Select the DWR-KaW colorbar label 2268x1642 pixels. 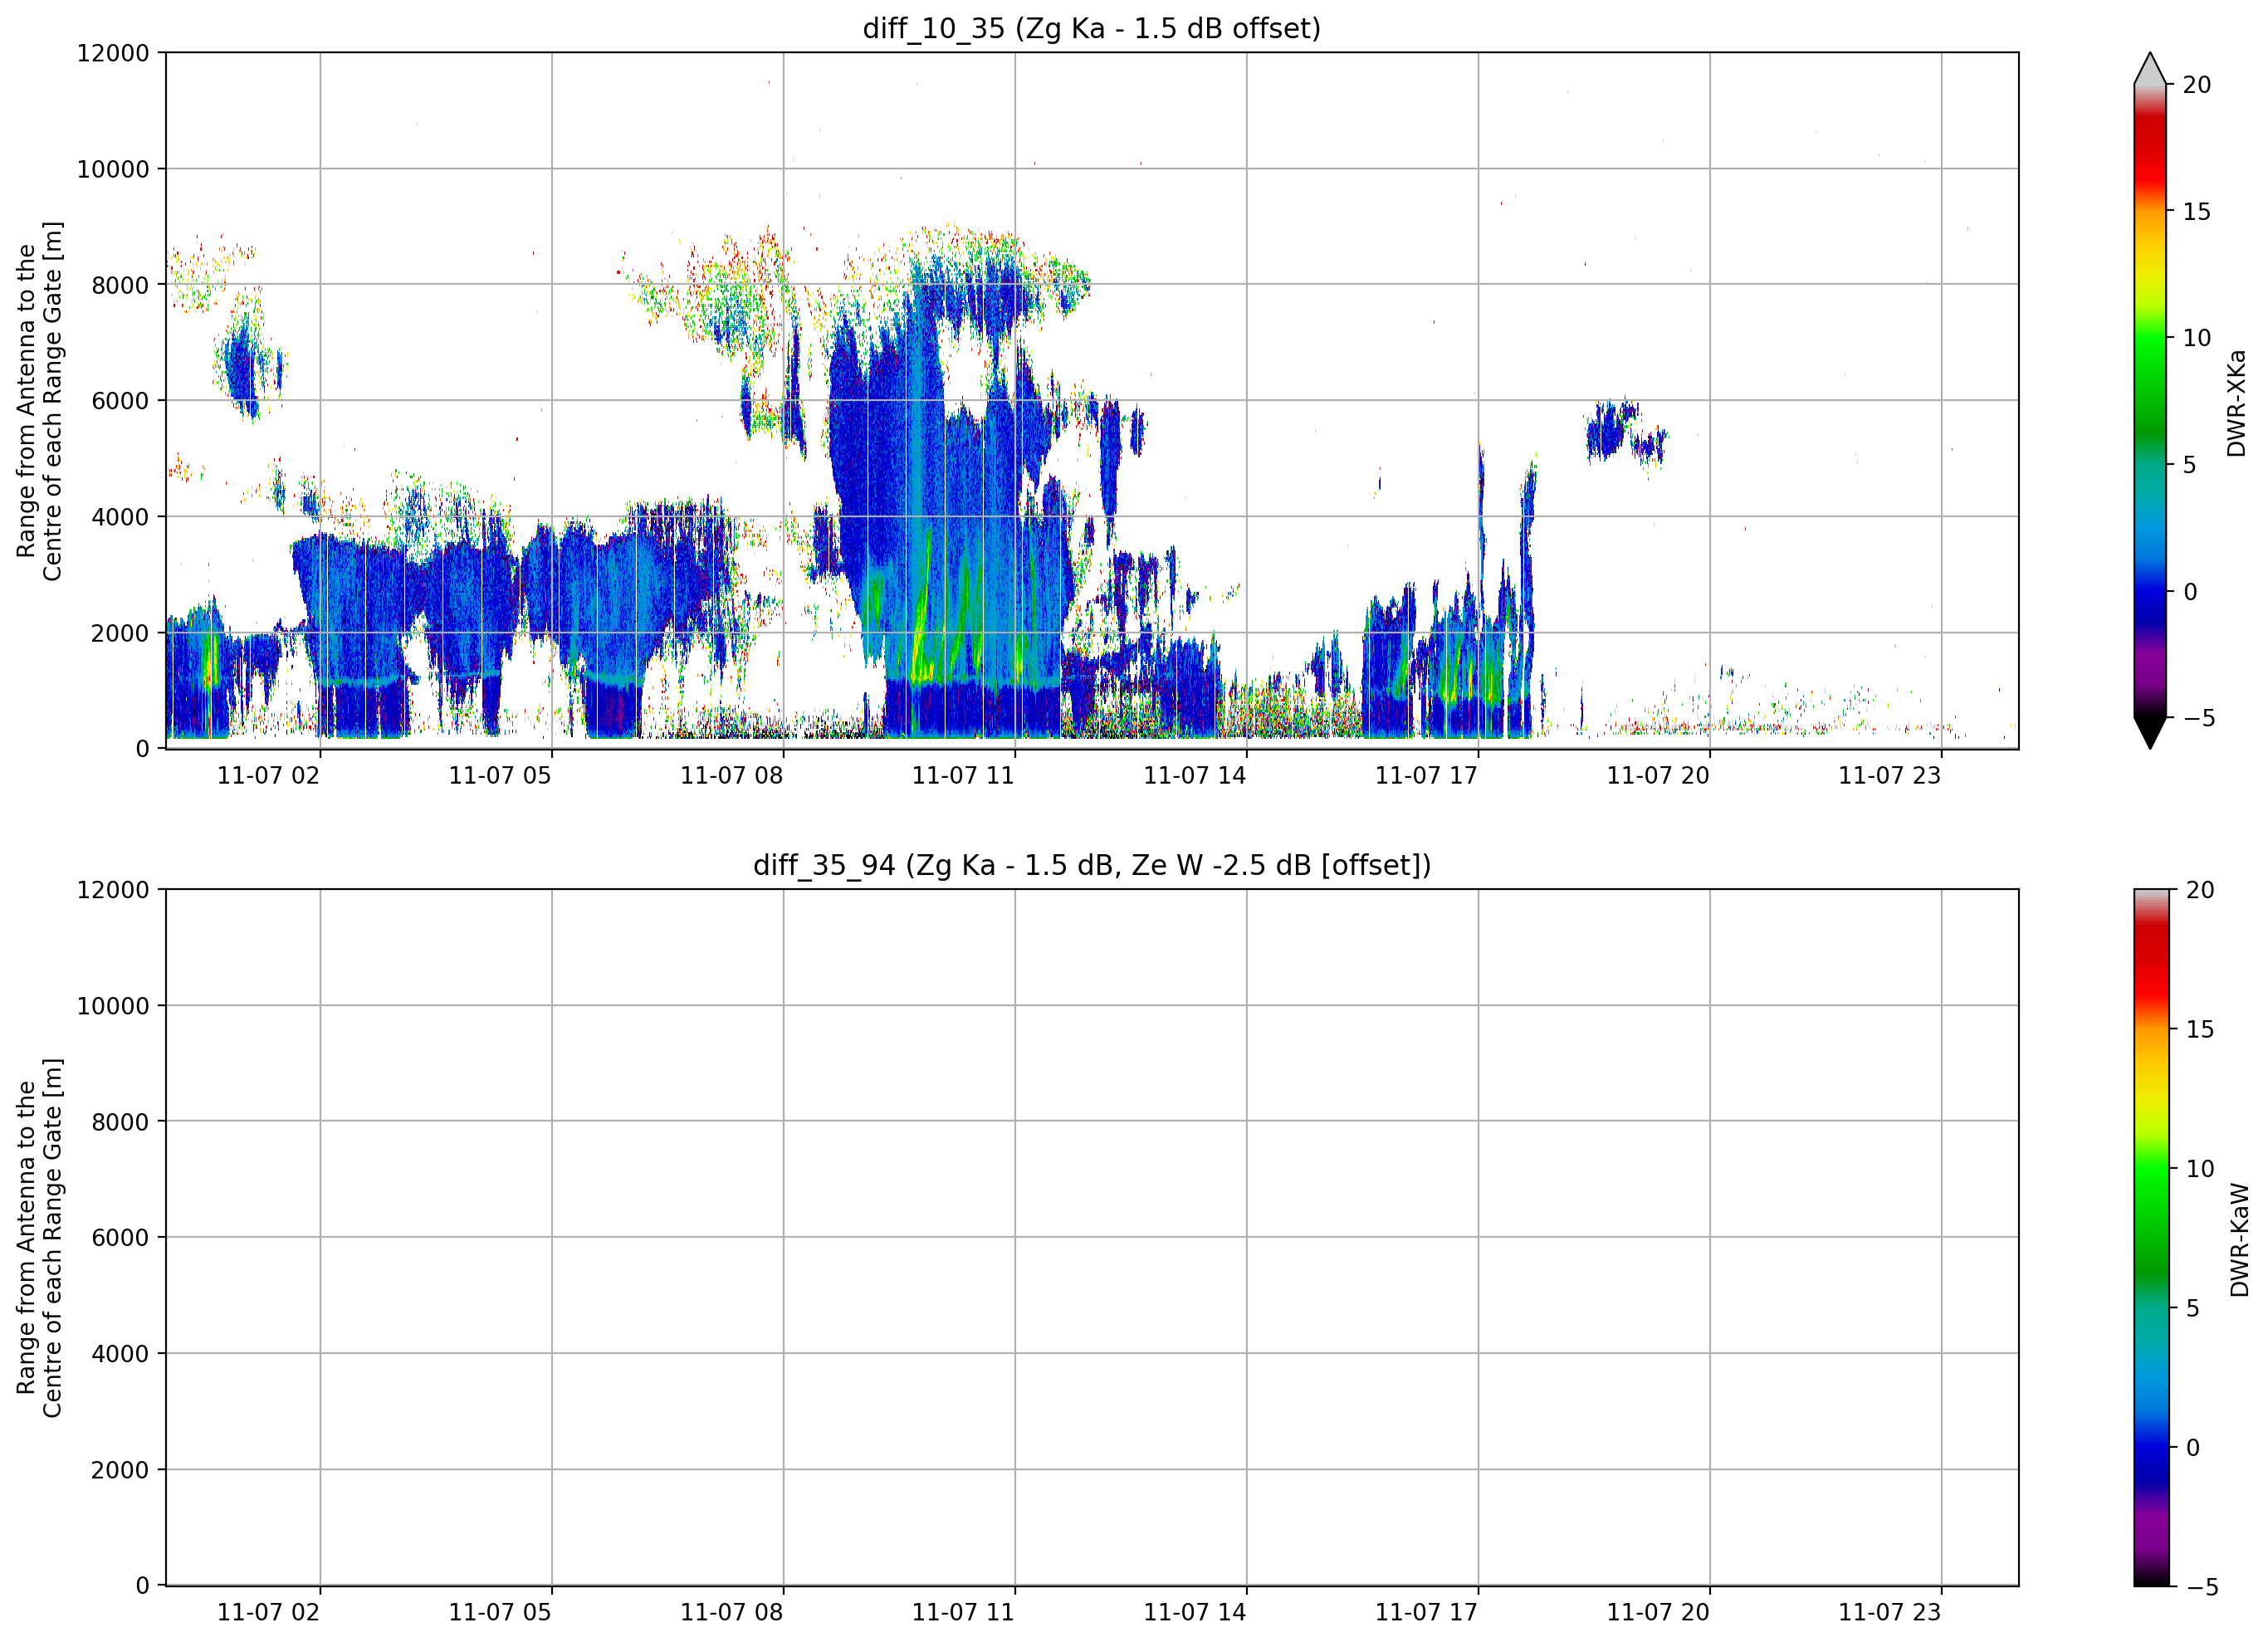(2239, 1240)
